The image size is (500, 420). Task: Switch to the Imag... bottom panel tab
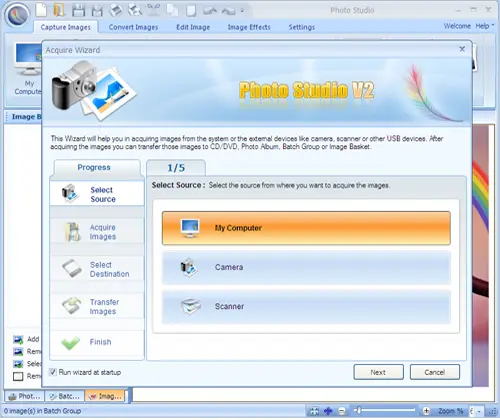[105, 396]
